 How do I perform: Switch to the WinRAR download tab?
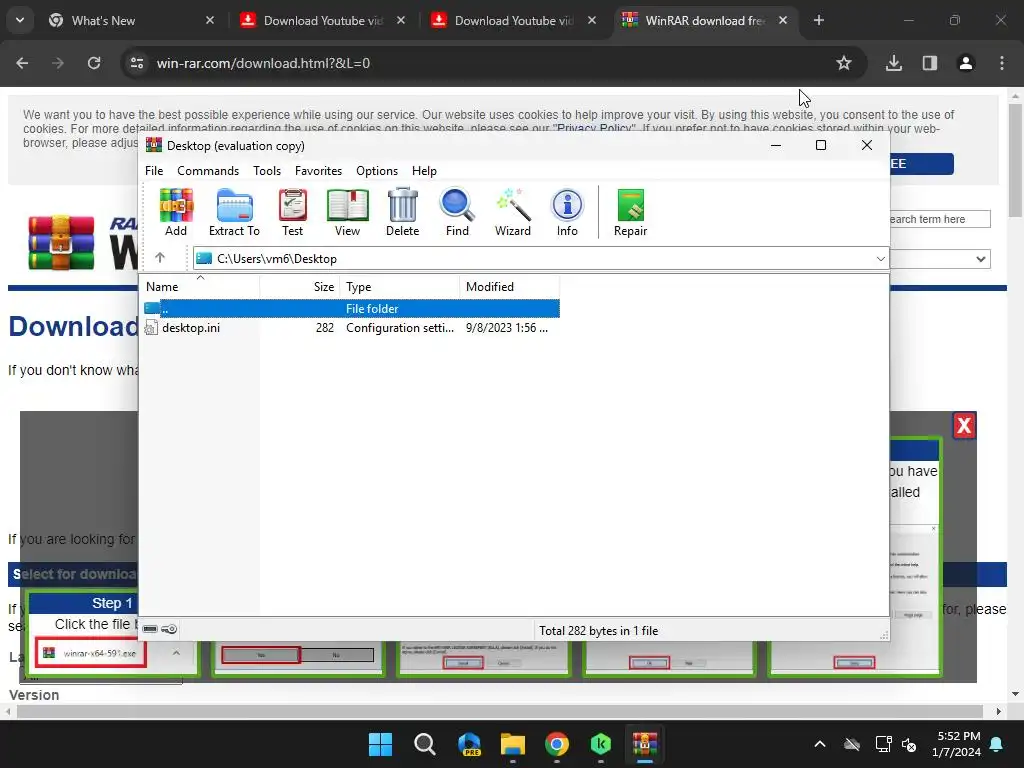click(705, 20)
